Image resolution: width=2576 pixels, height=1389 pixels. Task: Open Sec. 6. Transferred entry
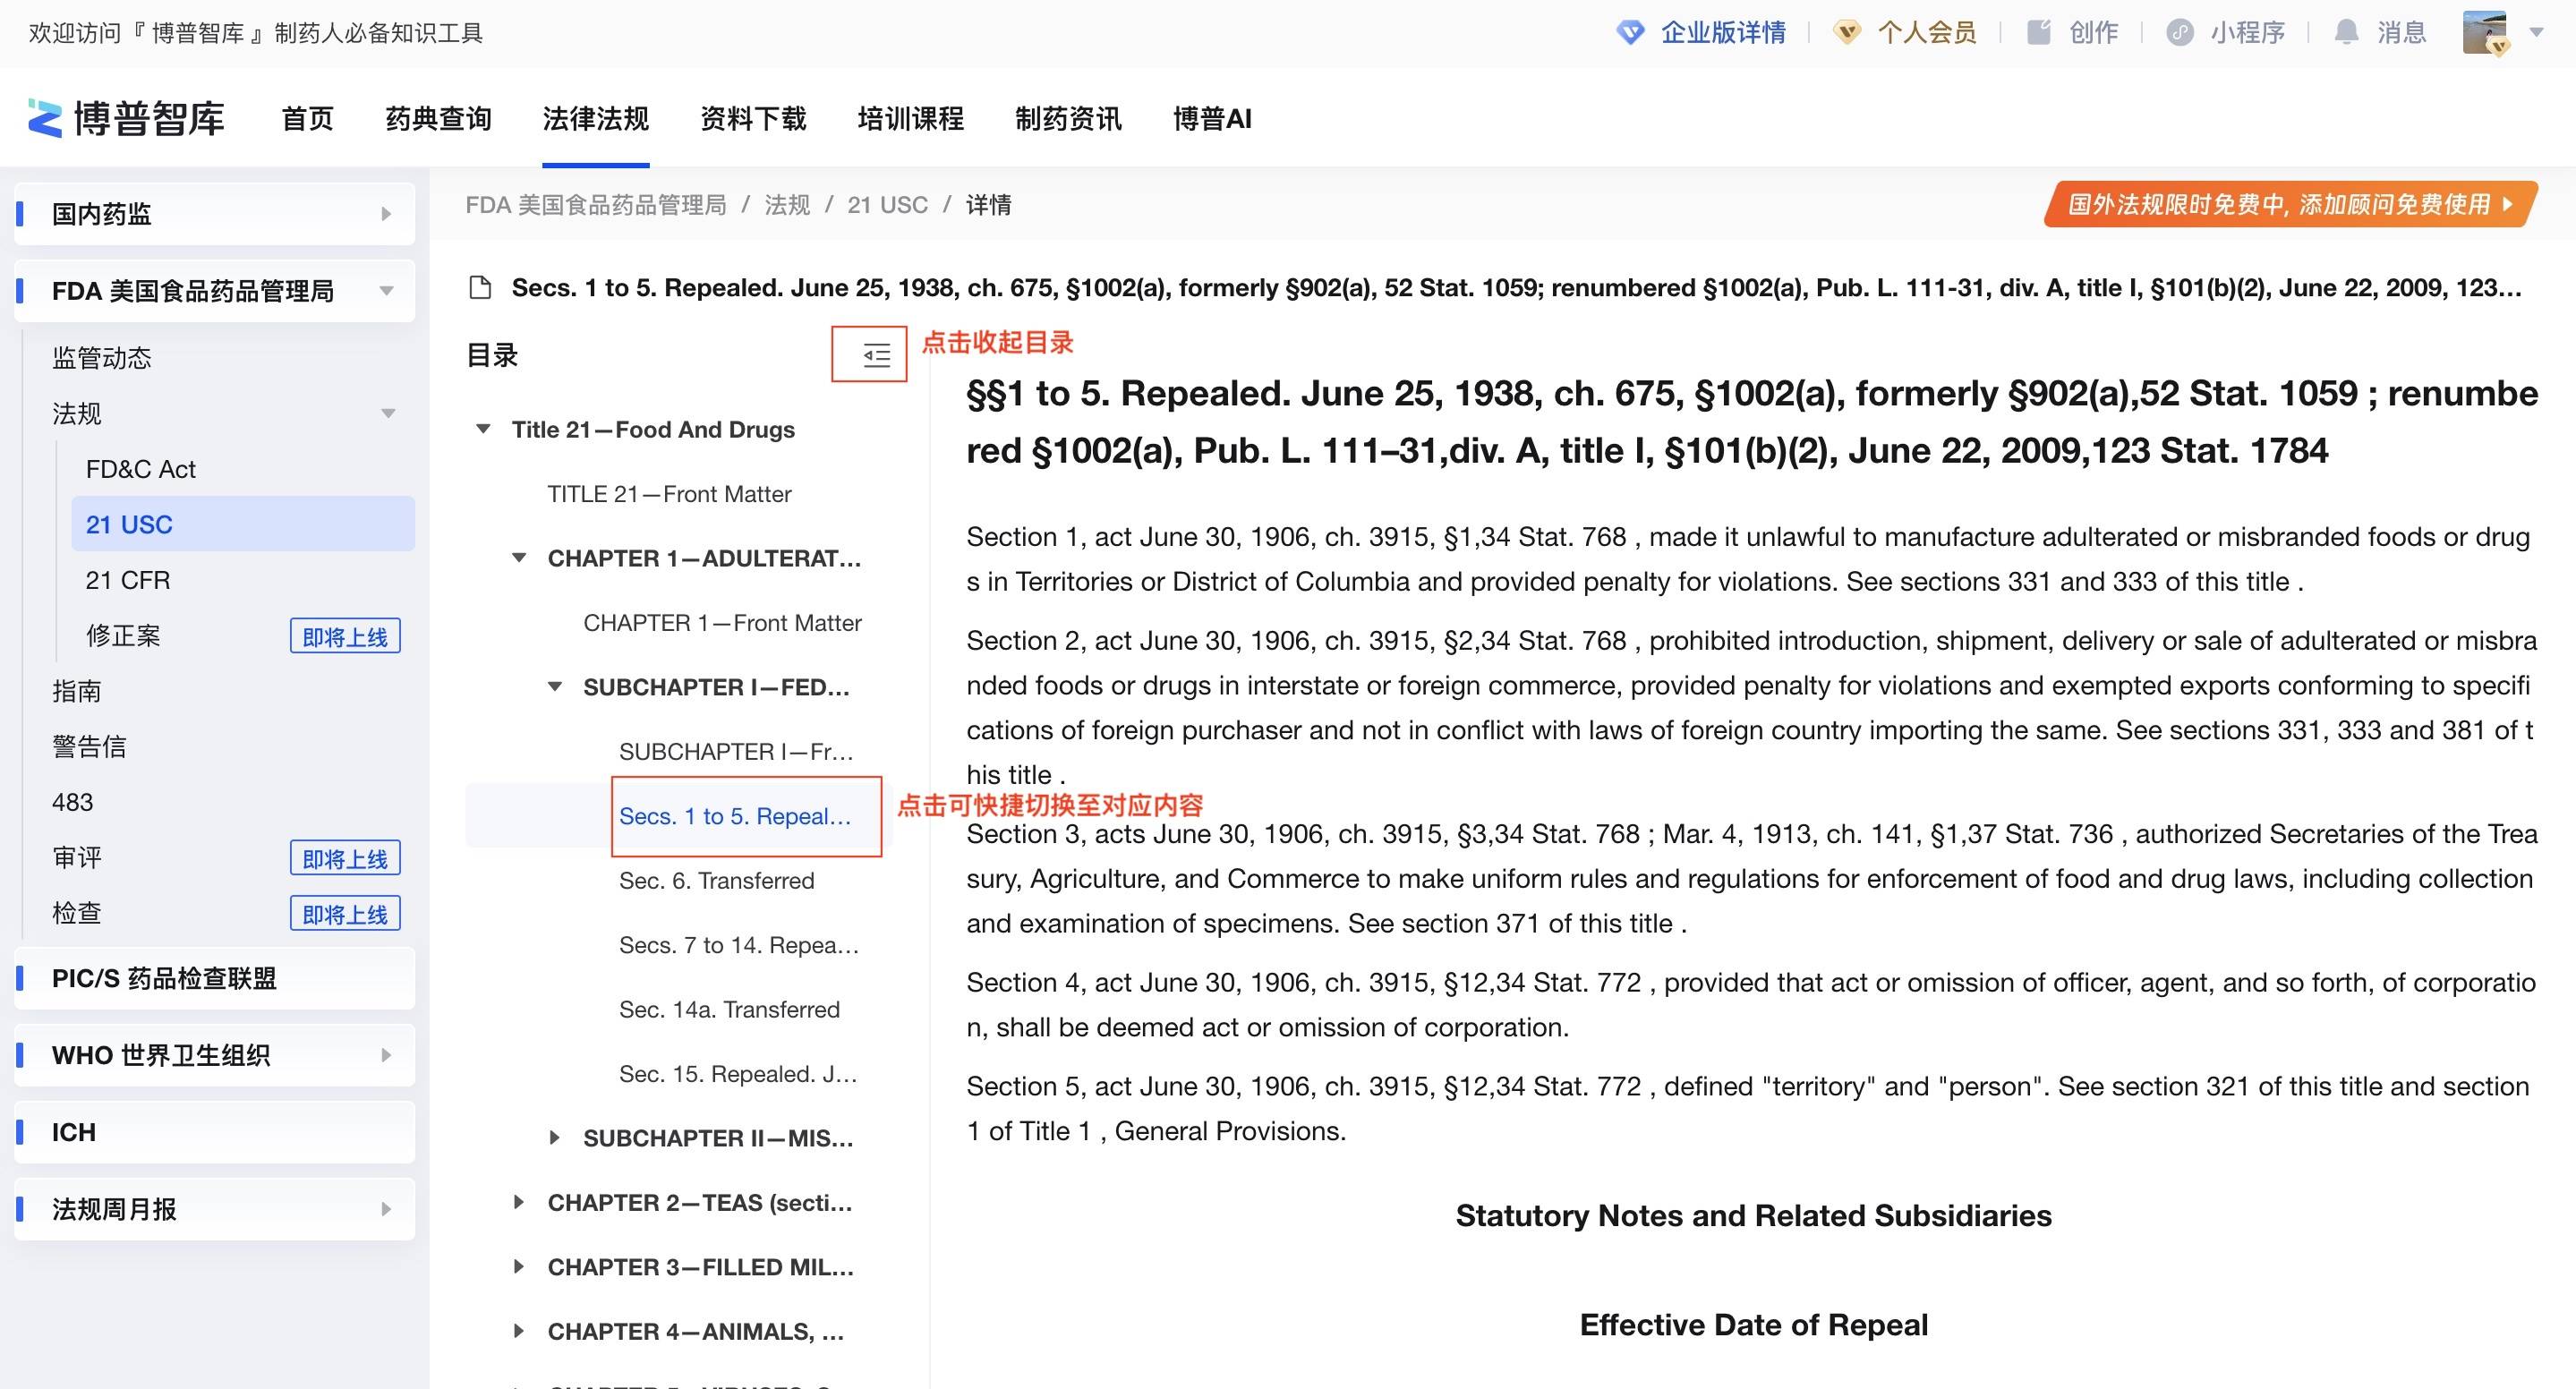[x=717, y=880]
